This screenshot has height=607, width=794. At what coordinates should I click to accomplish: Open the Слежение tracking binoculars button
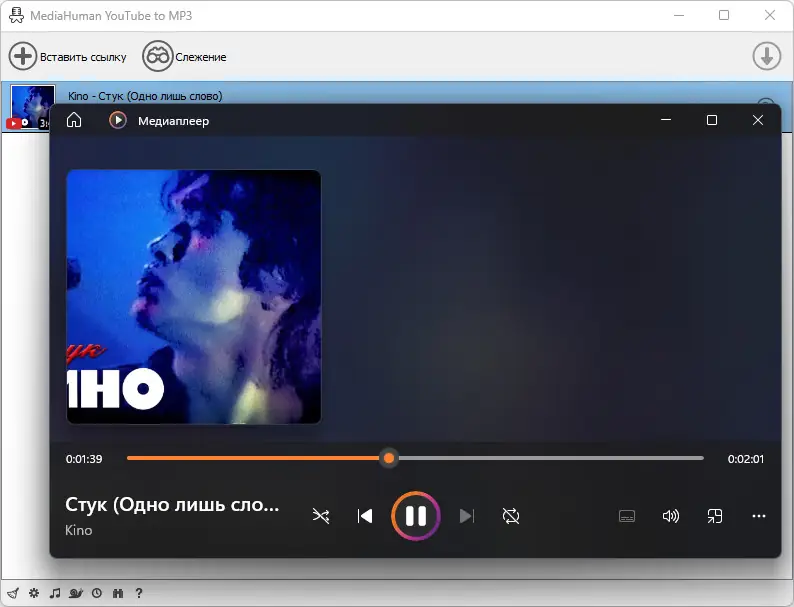coord(184,56)
